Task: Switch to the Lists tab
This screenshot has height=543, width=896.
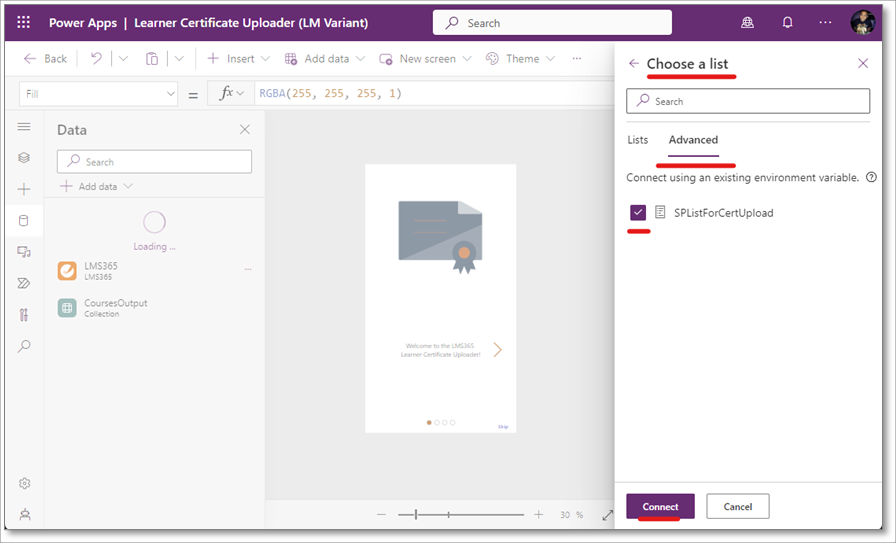Action: [x=637, y=140]
